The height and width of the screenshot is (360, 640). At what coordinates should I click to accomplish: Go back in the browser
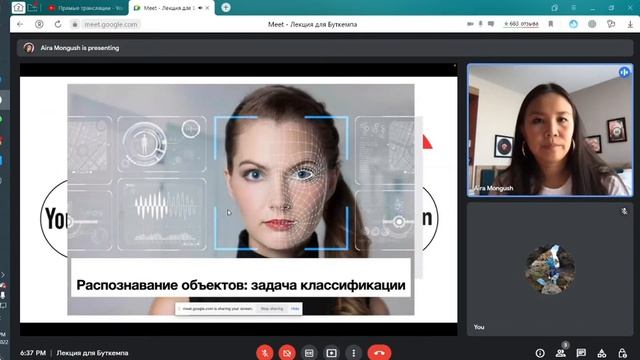[20, 24]
